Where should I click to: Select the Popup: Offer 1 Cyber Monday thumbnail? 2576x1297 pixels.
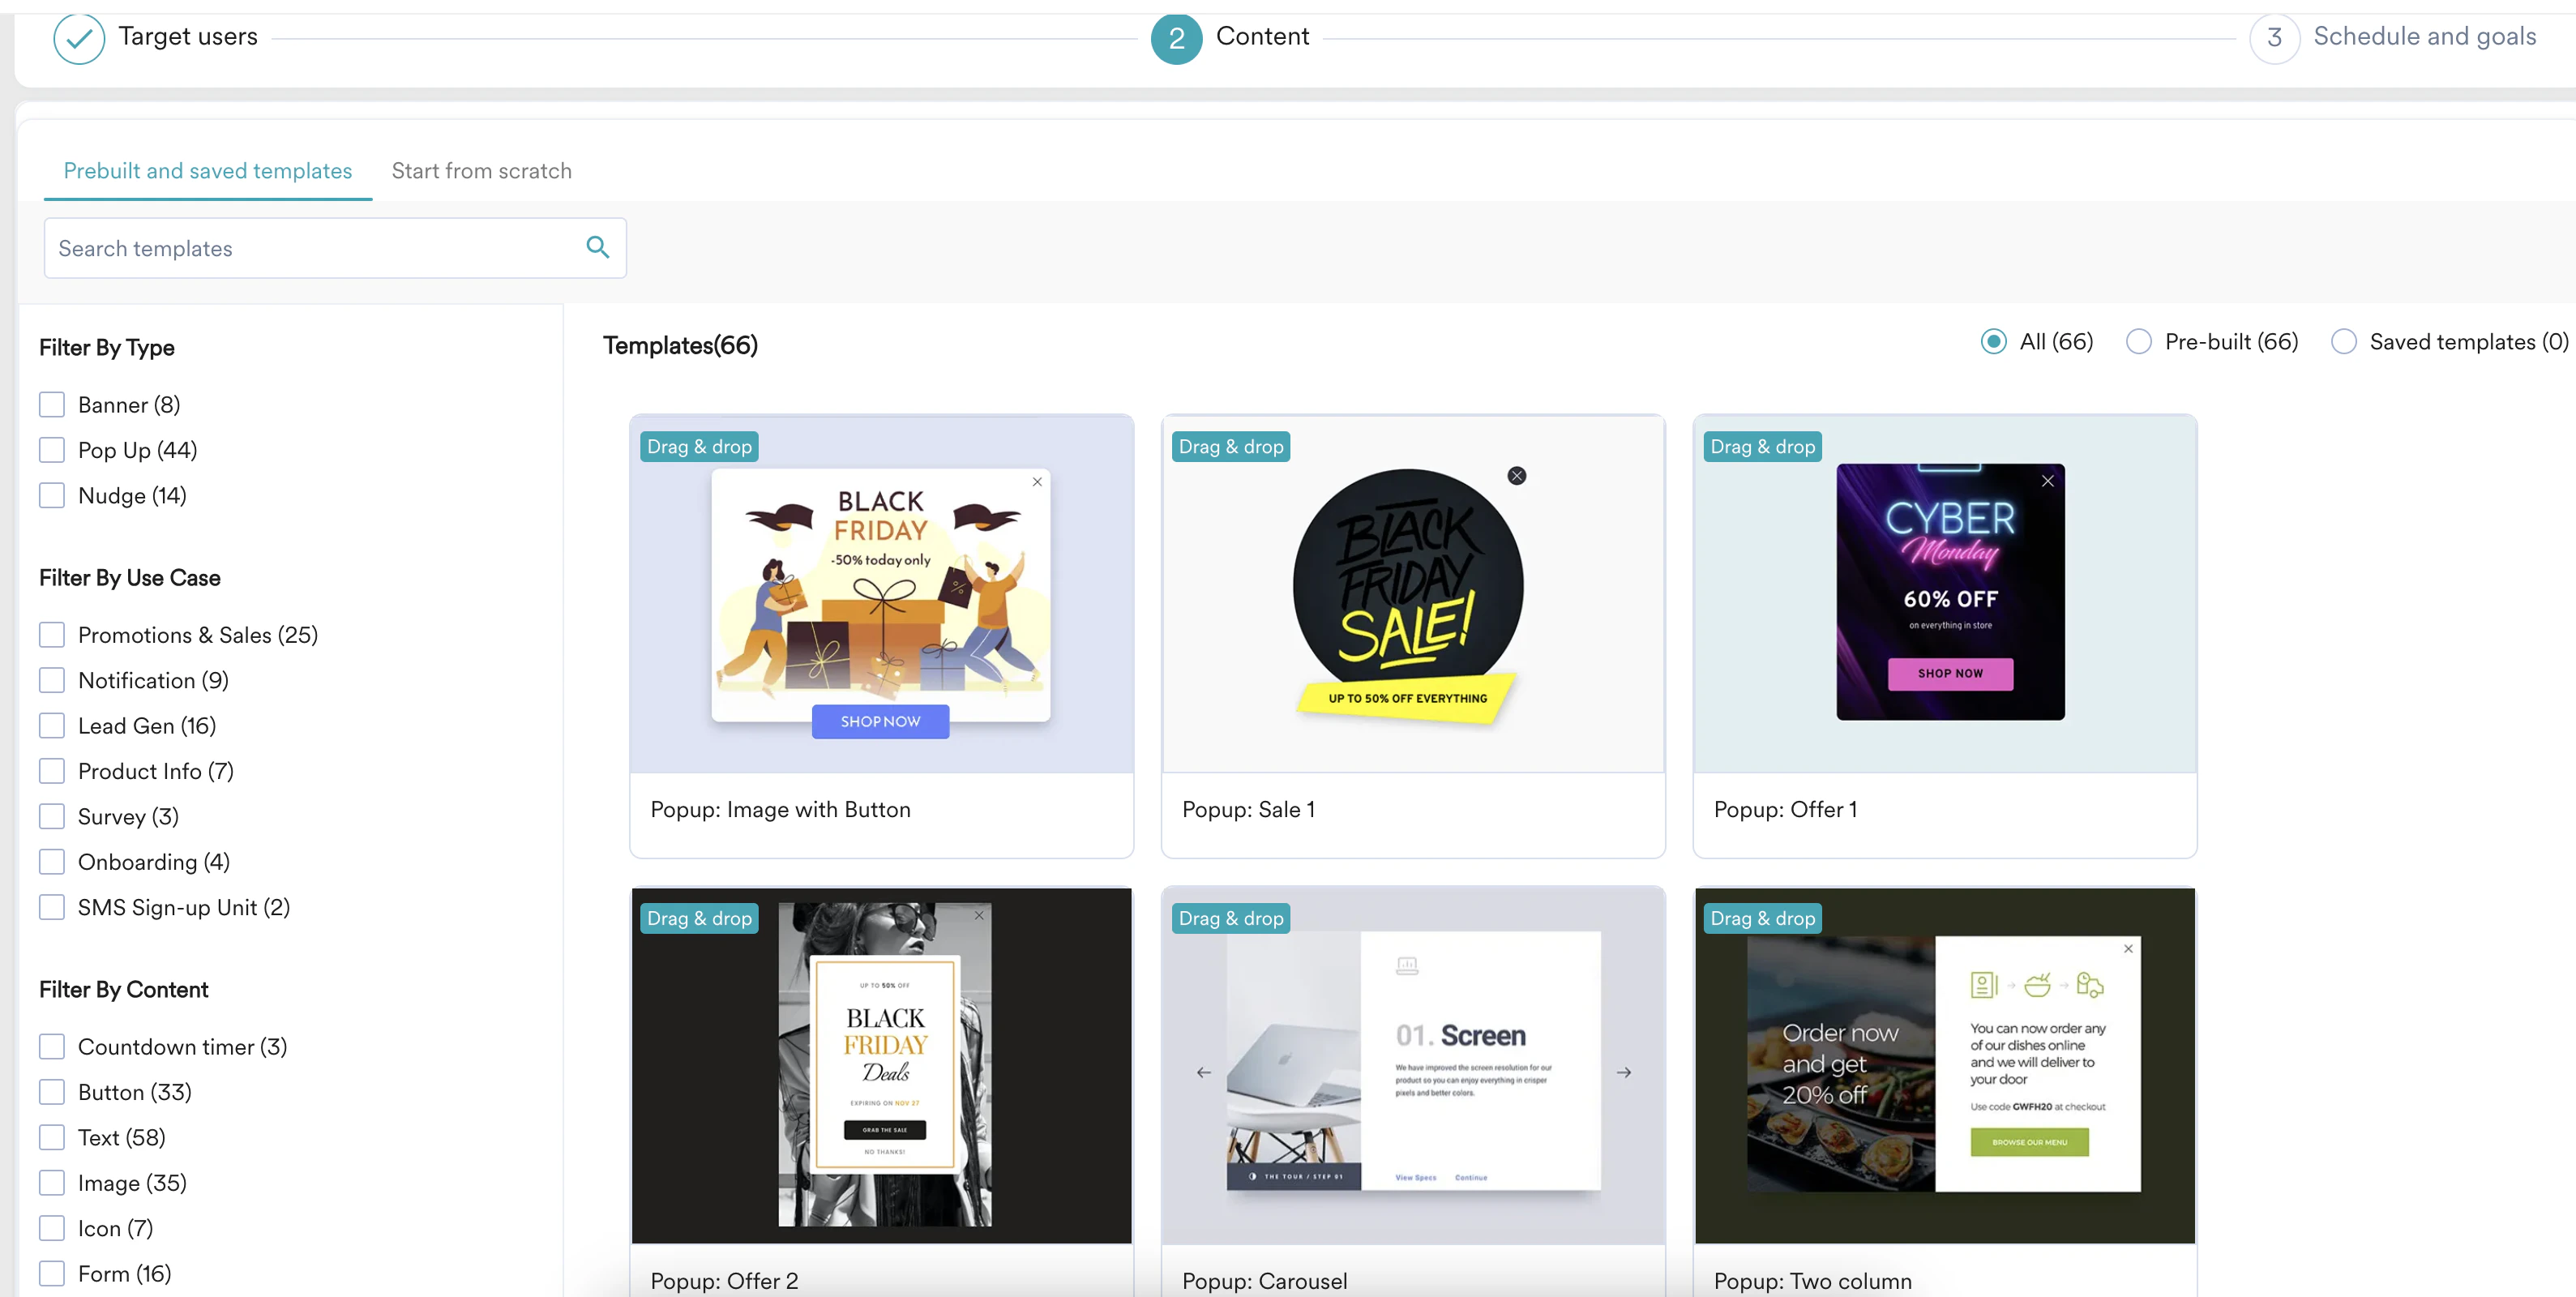(1949, 591)
